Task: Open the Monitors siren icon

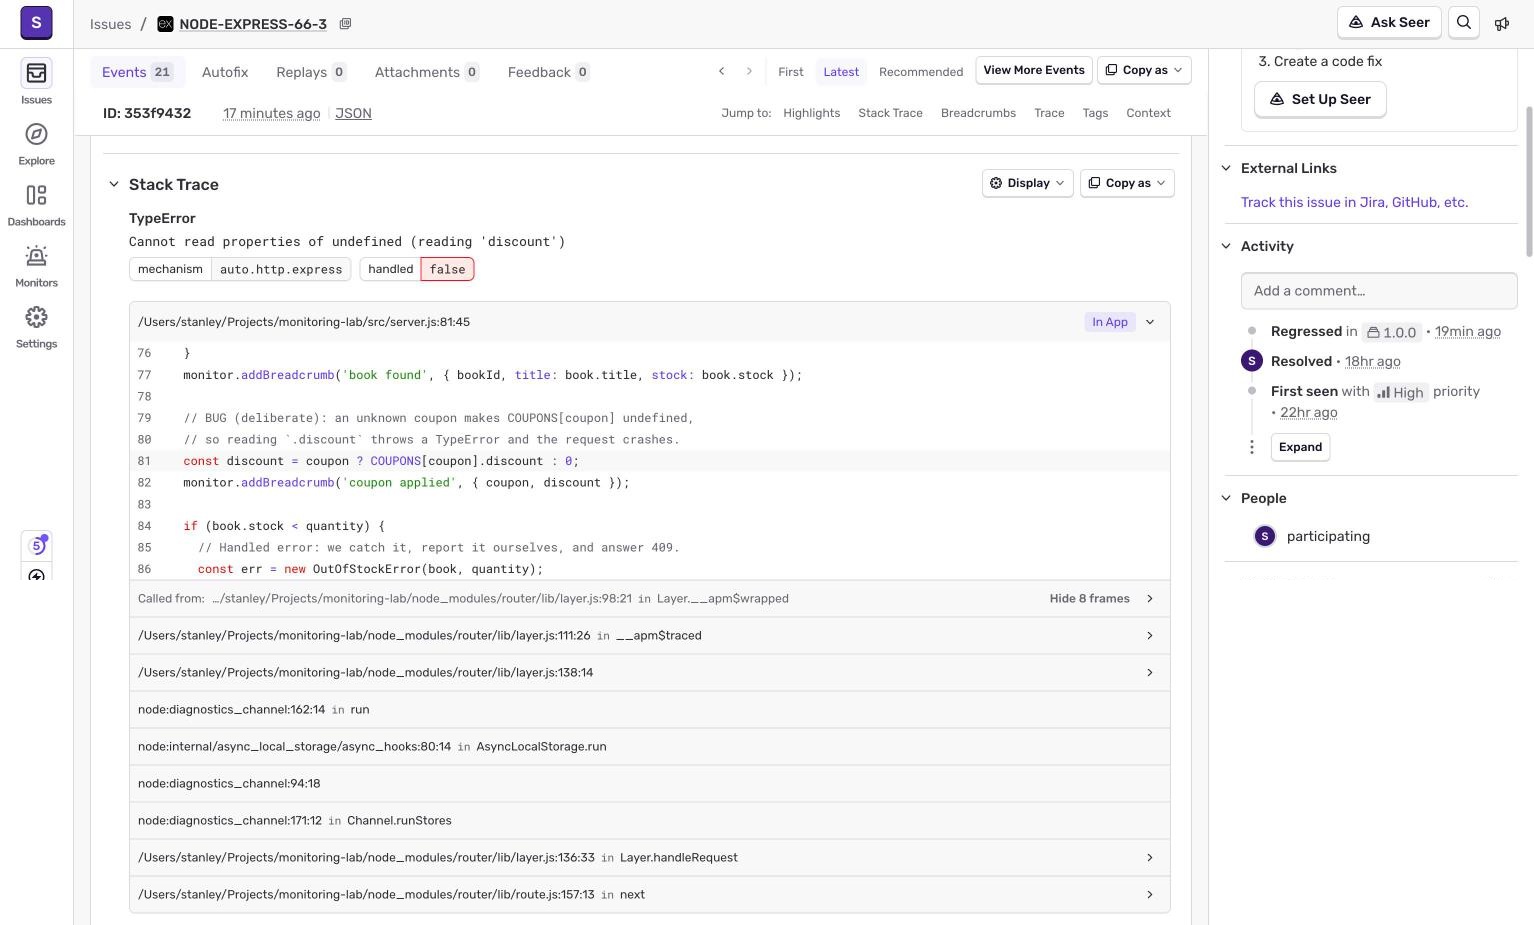Action: point(36,256)
